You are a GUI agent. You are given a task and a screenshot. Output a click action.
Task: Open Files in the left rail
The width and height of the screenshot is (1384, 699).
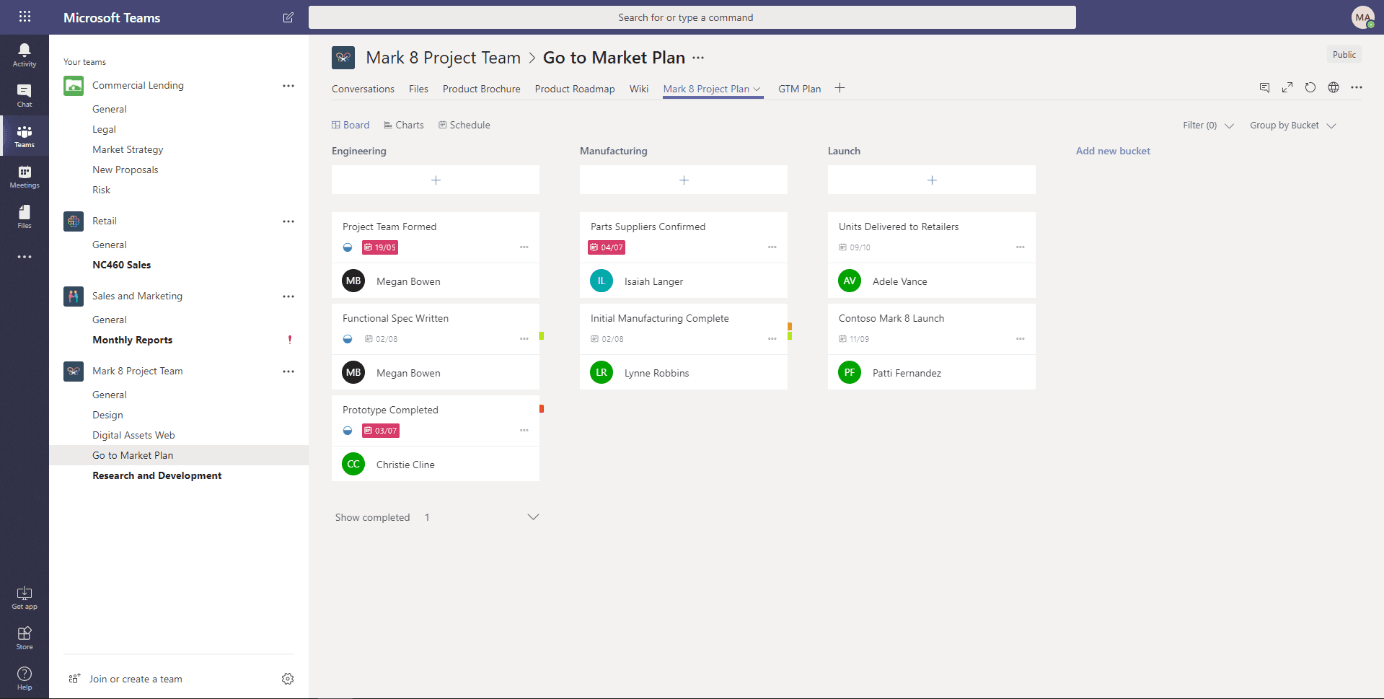click(x=24, y=217)
